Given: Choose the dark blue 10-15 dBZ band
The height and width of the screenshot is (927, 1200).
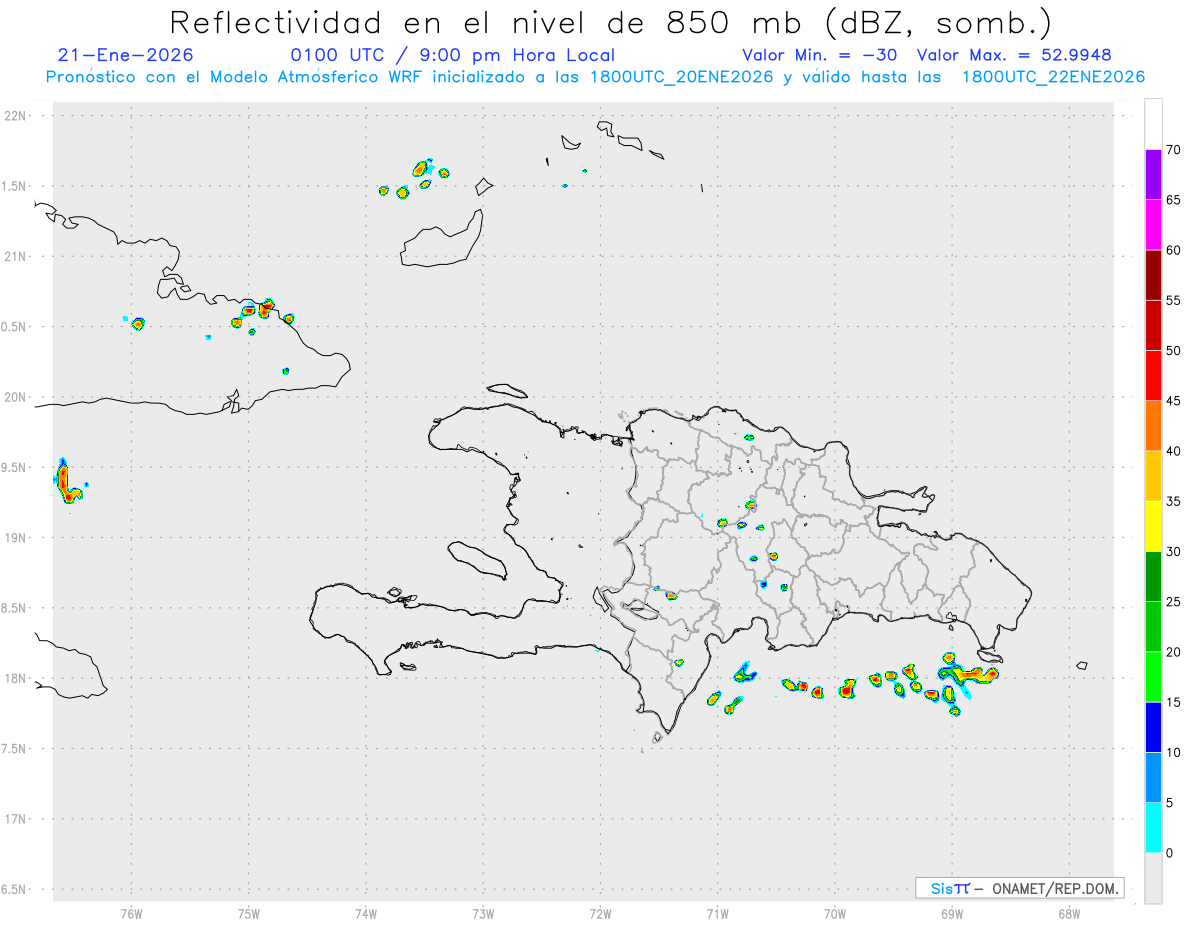Looking at the screenshot, I should [x=1153, y=727].
